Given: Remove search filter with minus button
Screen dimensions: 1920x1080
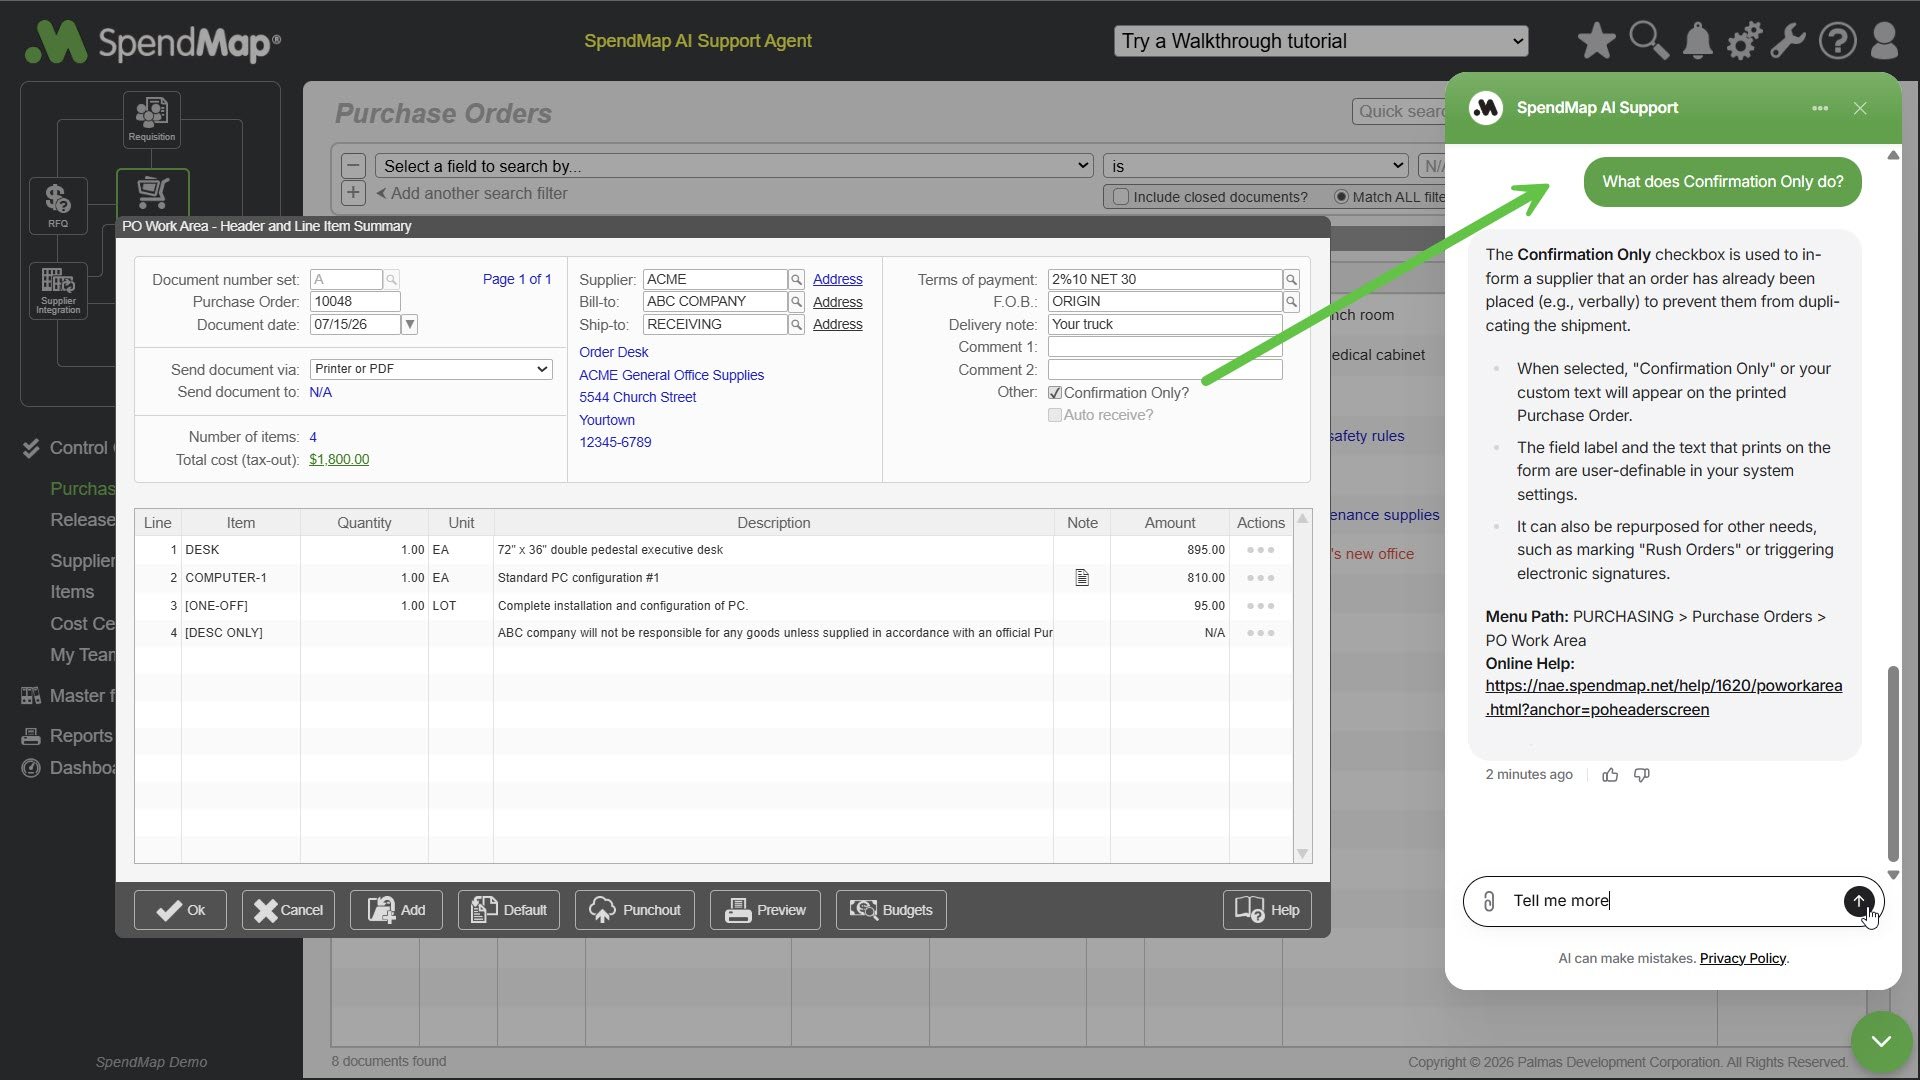Looking at the screenshot, I should (353, 166).
